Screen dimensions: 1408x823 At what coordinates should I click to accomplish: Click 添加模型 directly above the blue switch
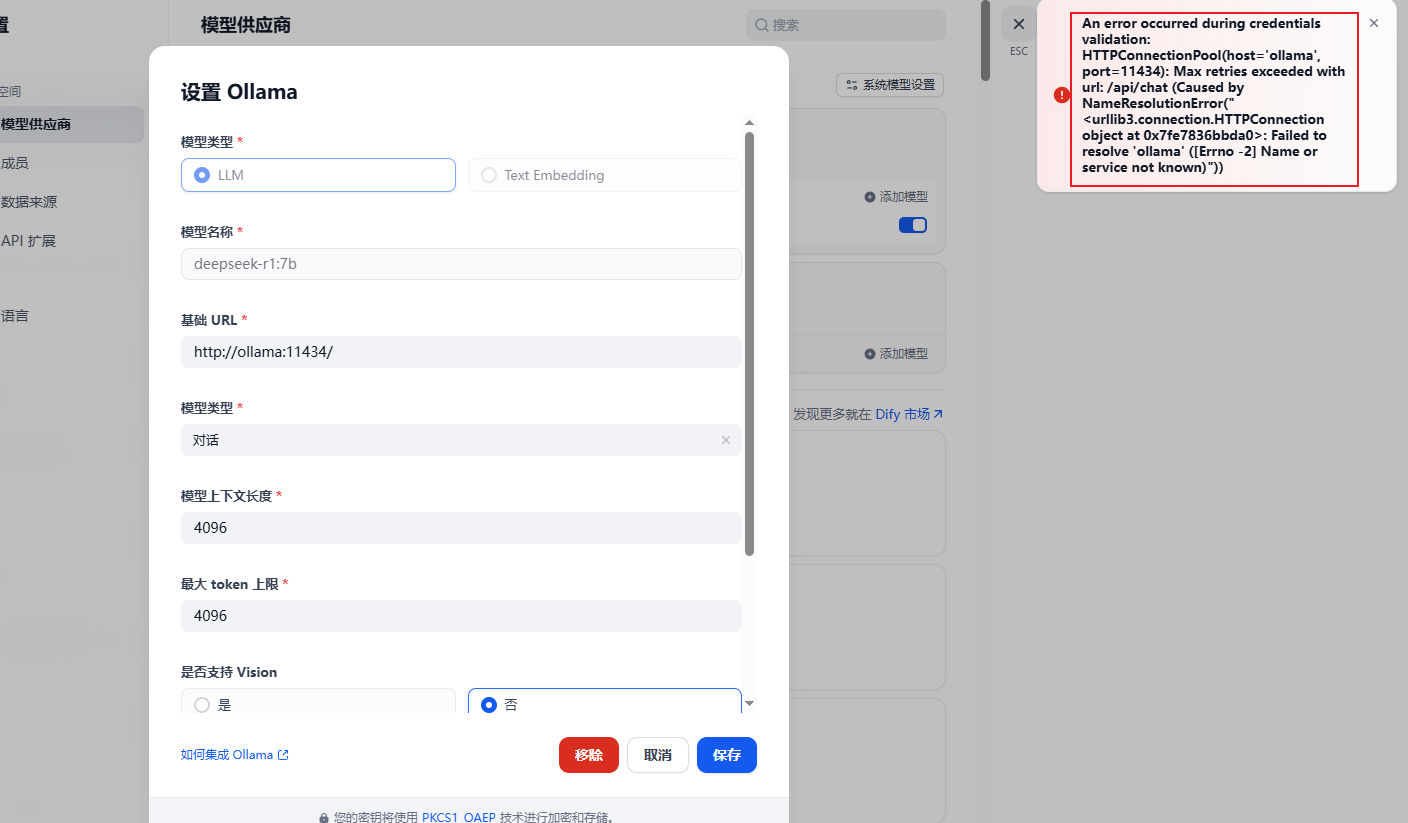click(x=896, y=197)
